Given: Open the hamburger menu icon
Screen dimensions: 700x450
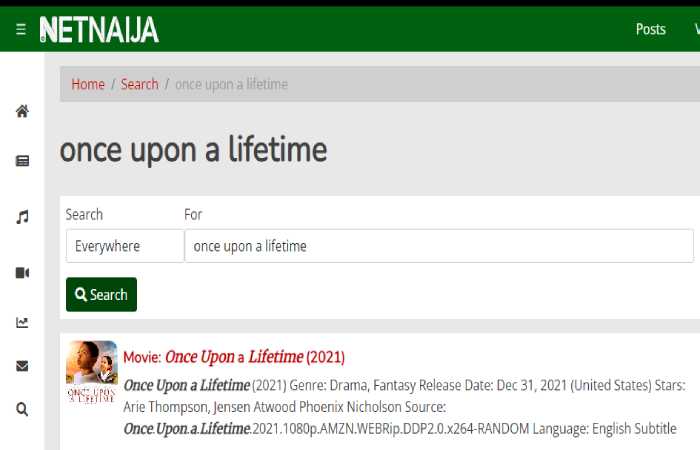Looking at the screenshot, I should pyautogui.click(x=21, y=29).
